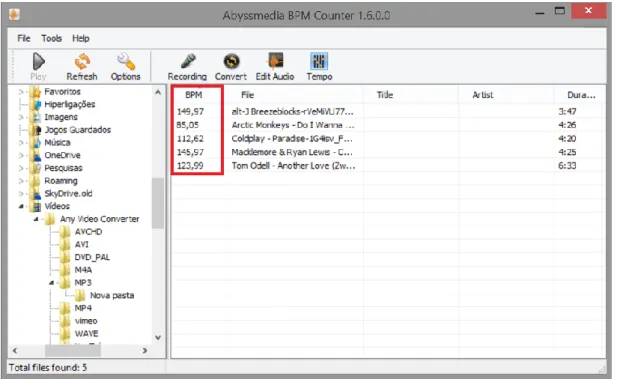The image size is (617, 379).
Task: Select the WAVE folder
Action: 86,334
